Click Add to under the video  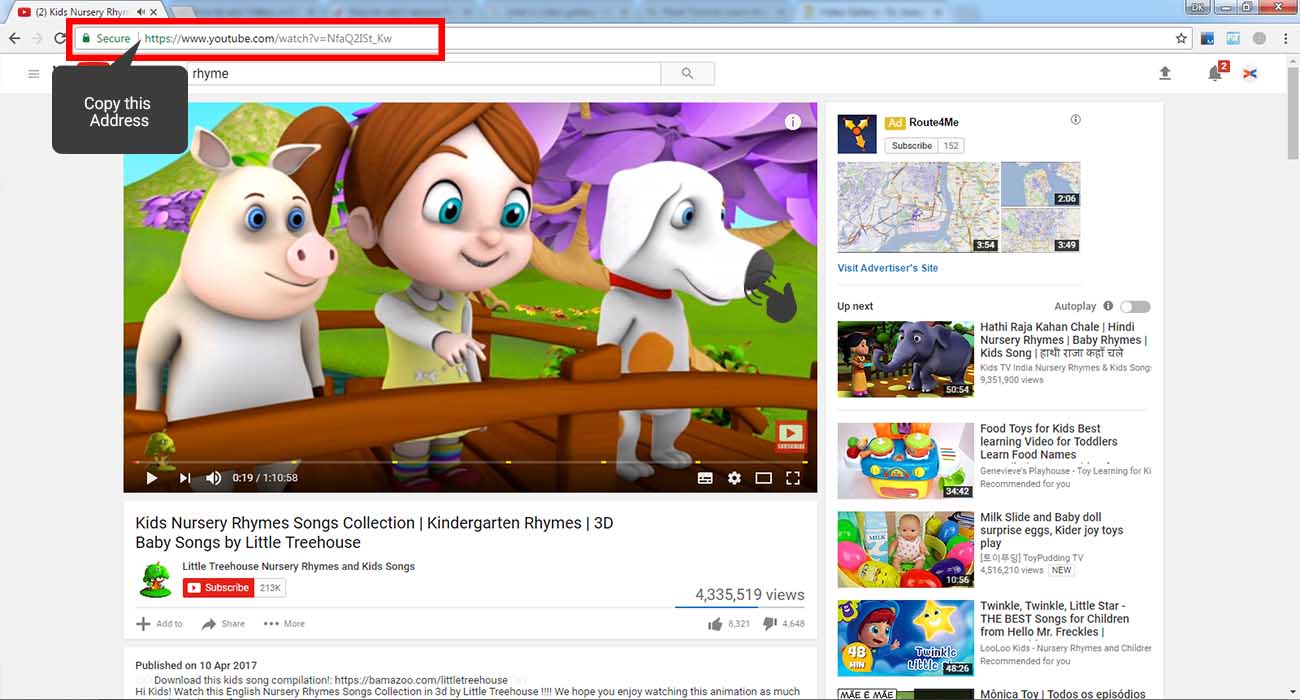click(x=159, y=624)
